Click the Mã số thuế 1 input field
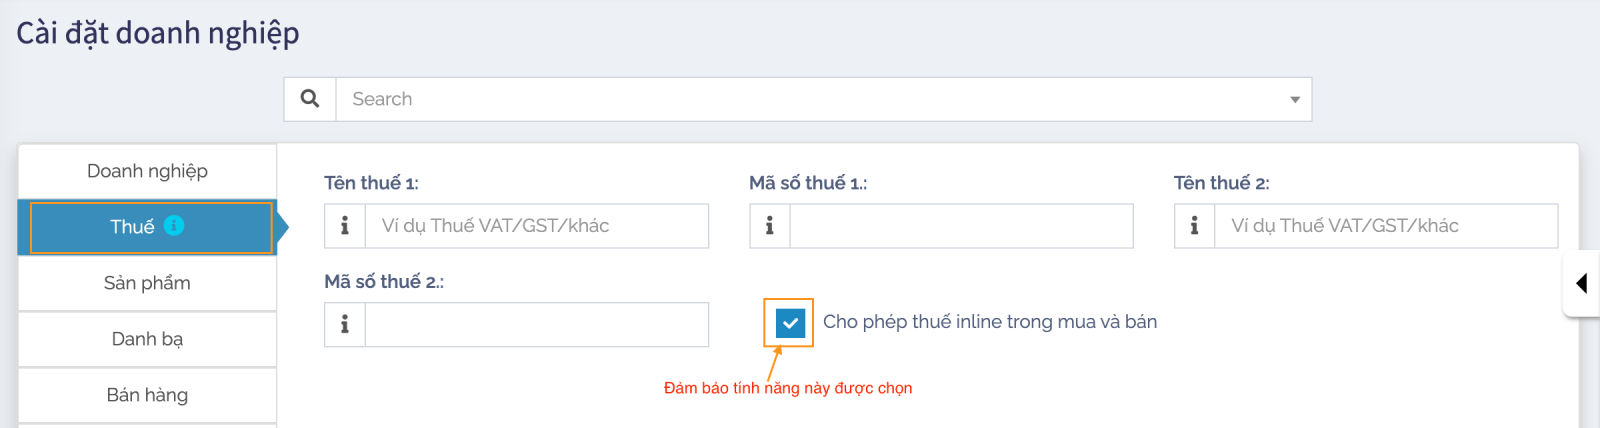Screen dimensions: 1600x428 tap(960, 226)
